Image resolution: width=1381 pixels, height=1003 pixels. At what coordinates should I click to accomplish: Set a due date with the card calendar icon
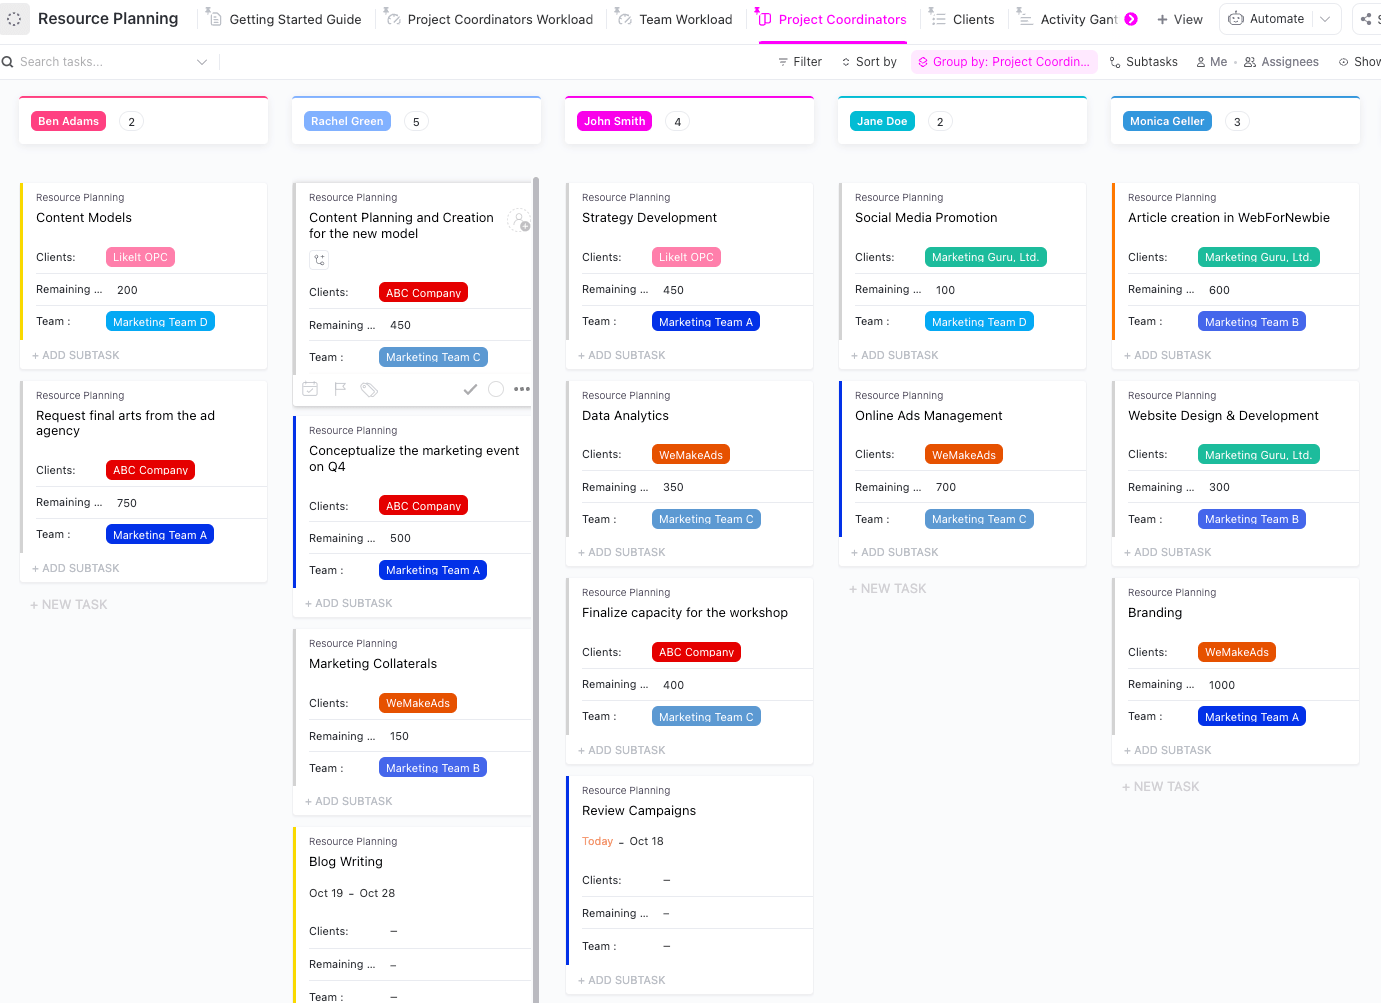click(310, 389)
